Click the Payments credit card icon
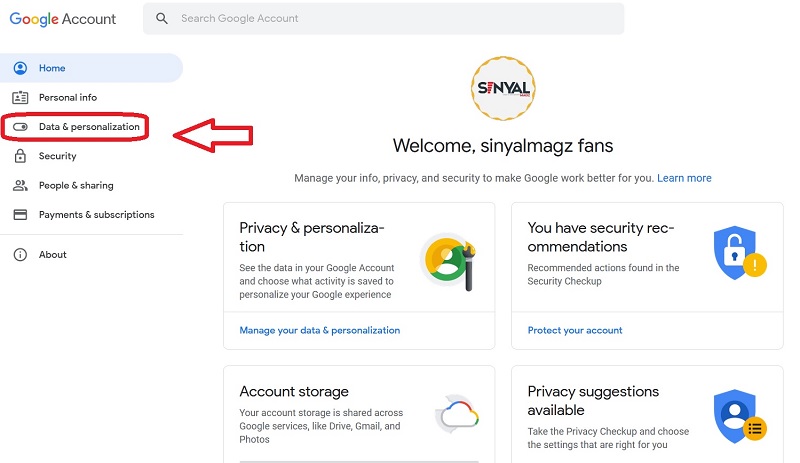 click(x=20, y=214)
